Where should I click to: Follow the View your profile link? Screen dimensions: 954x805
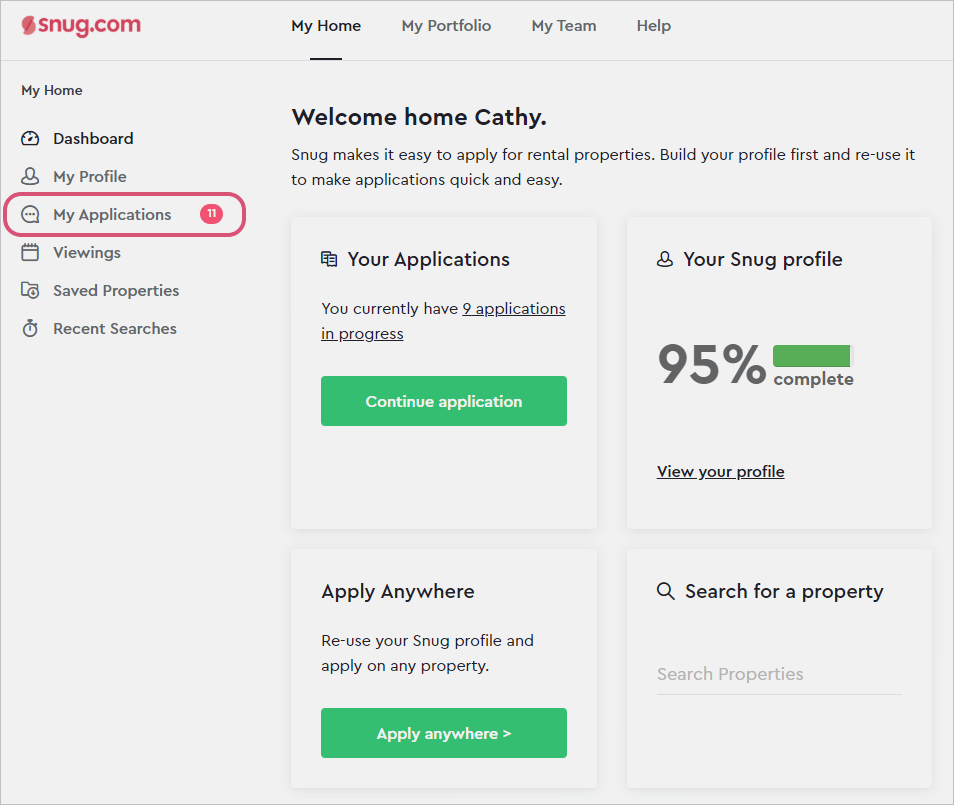point(720,472)
